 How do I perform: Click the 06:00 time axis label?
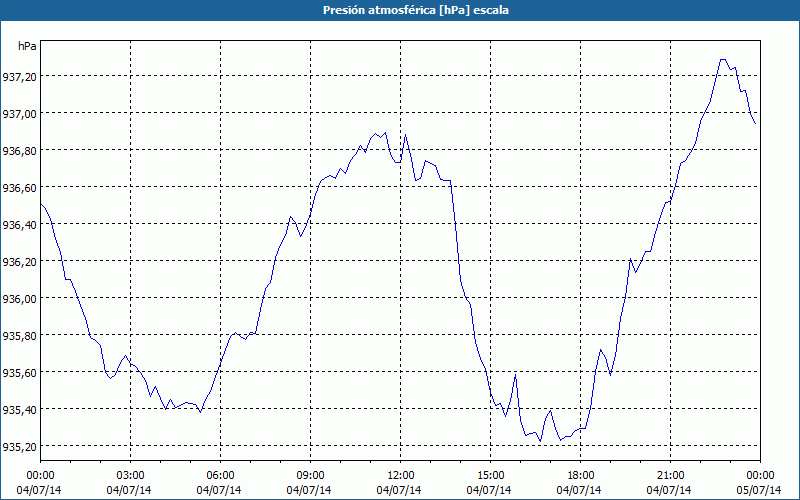point(220,475)
